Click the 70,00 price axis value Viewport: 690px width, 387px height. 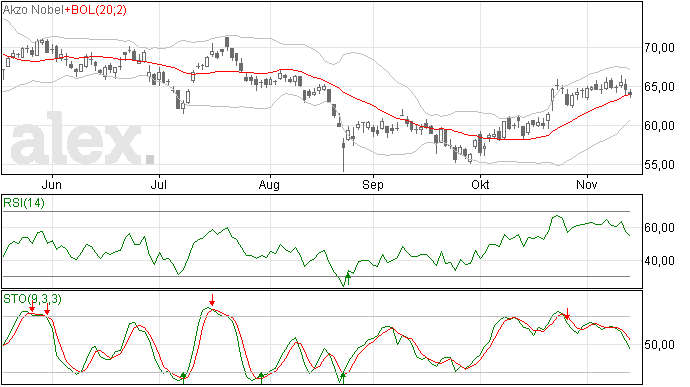659,48
